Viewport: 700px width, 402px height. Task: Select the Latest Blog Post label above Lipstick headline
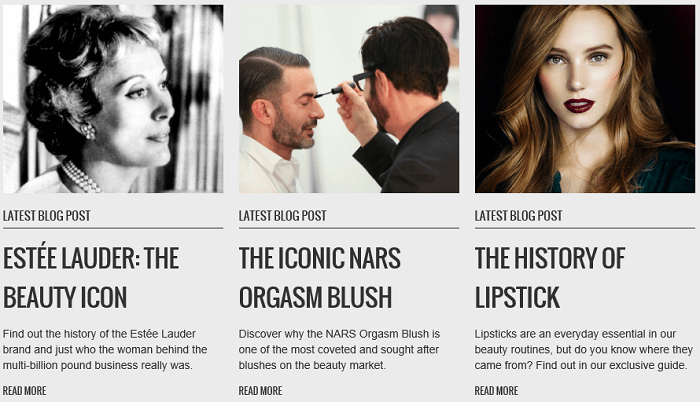(519, 216)
